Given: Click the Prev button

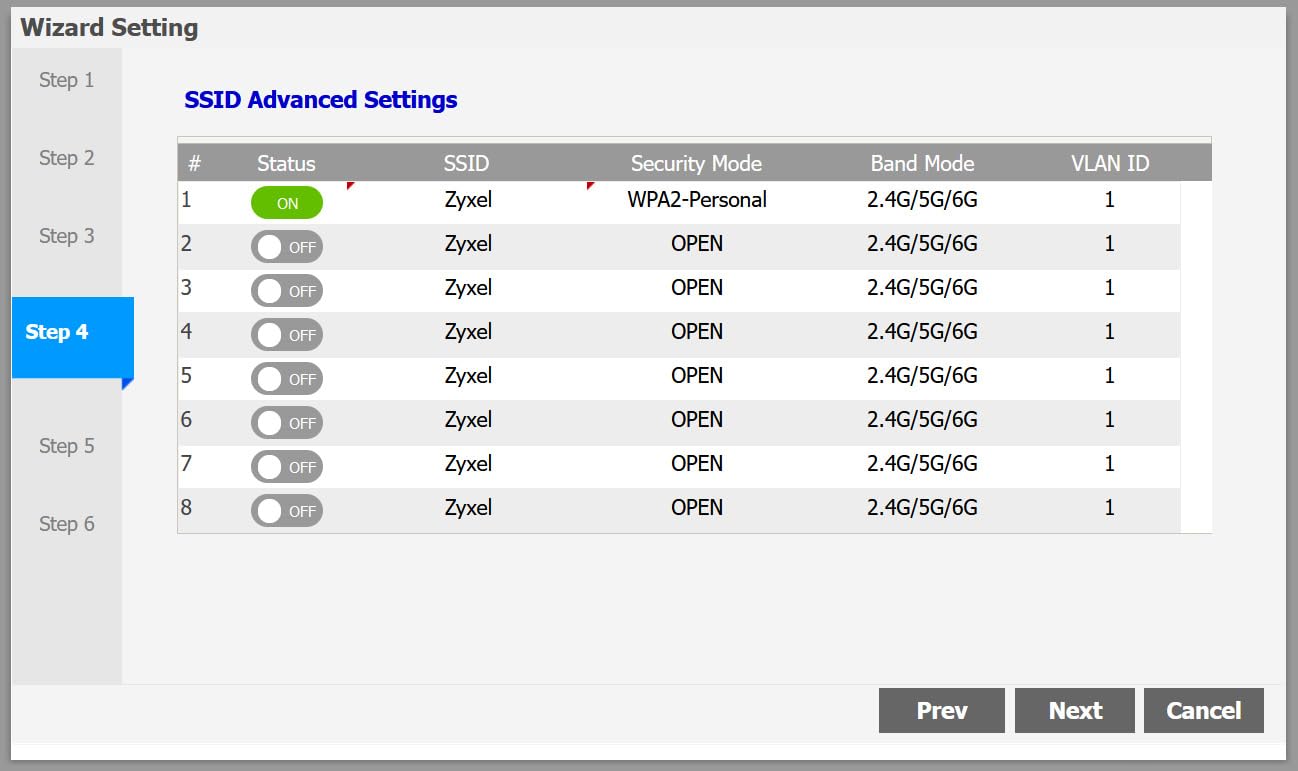Looking at the screenshot, I should (941, 710).
